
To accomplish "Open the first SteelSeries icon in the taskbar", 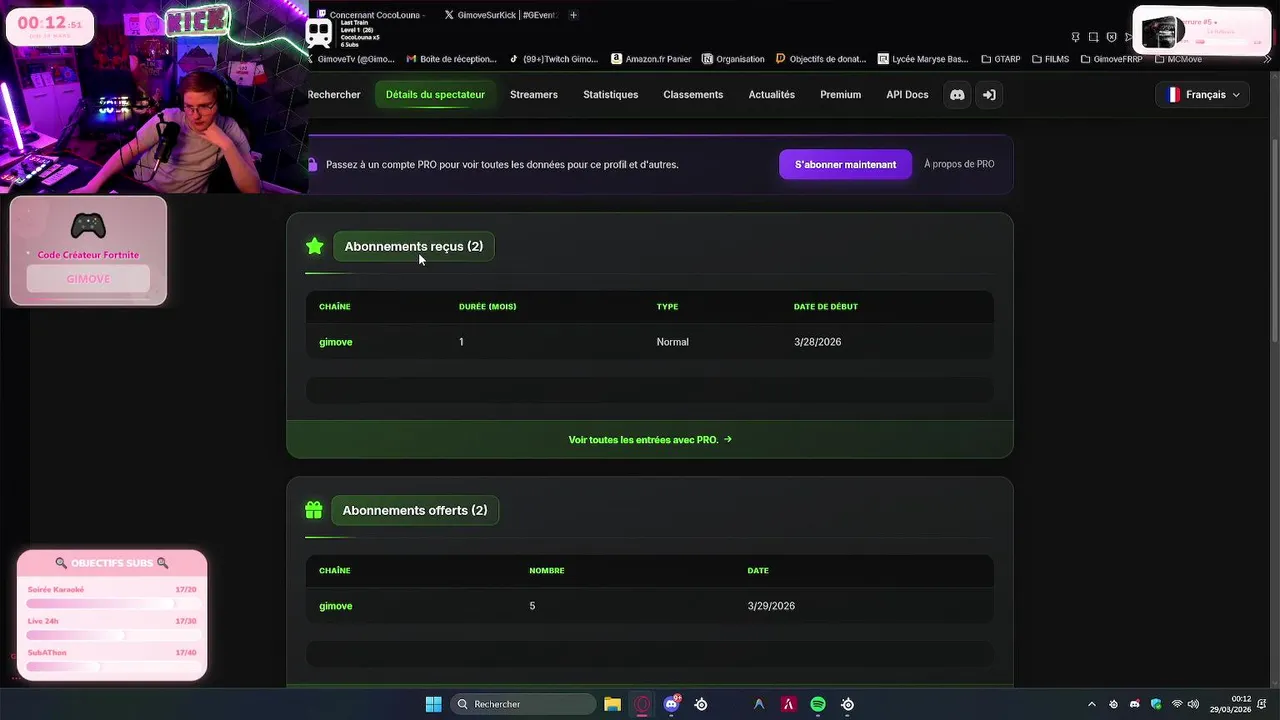I will tap(701, 704).
